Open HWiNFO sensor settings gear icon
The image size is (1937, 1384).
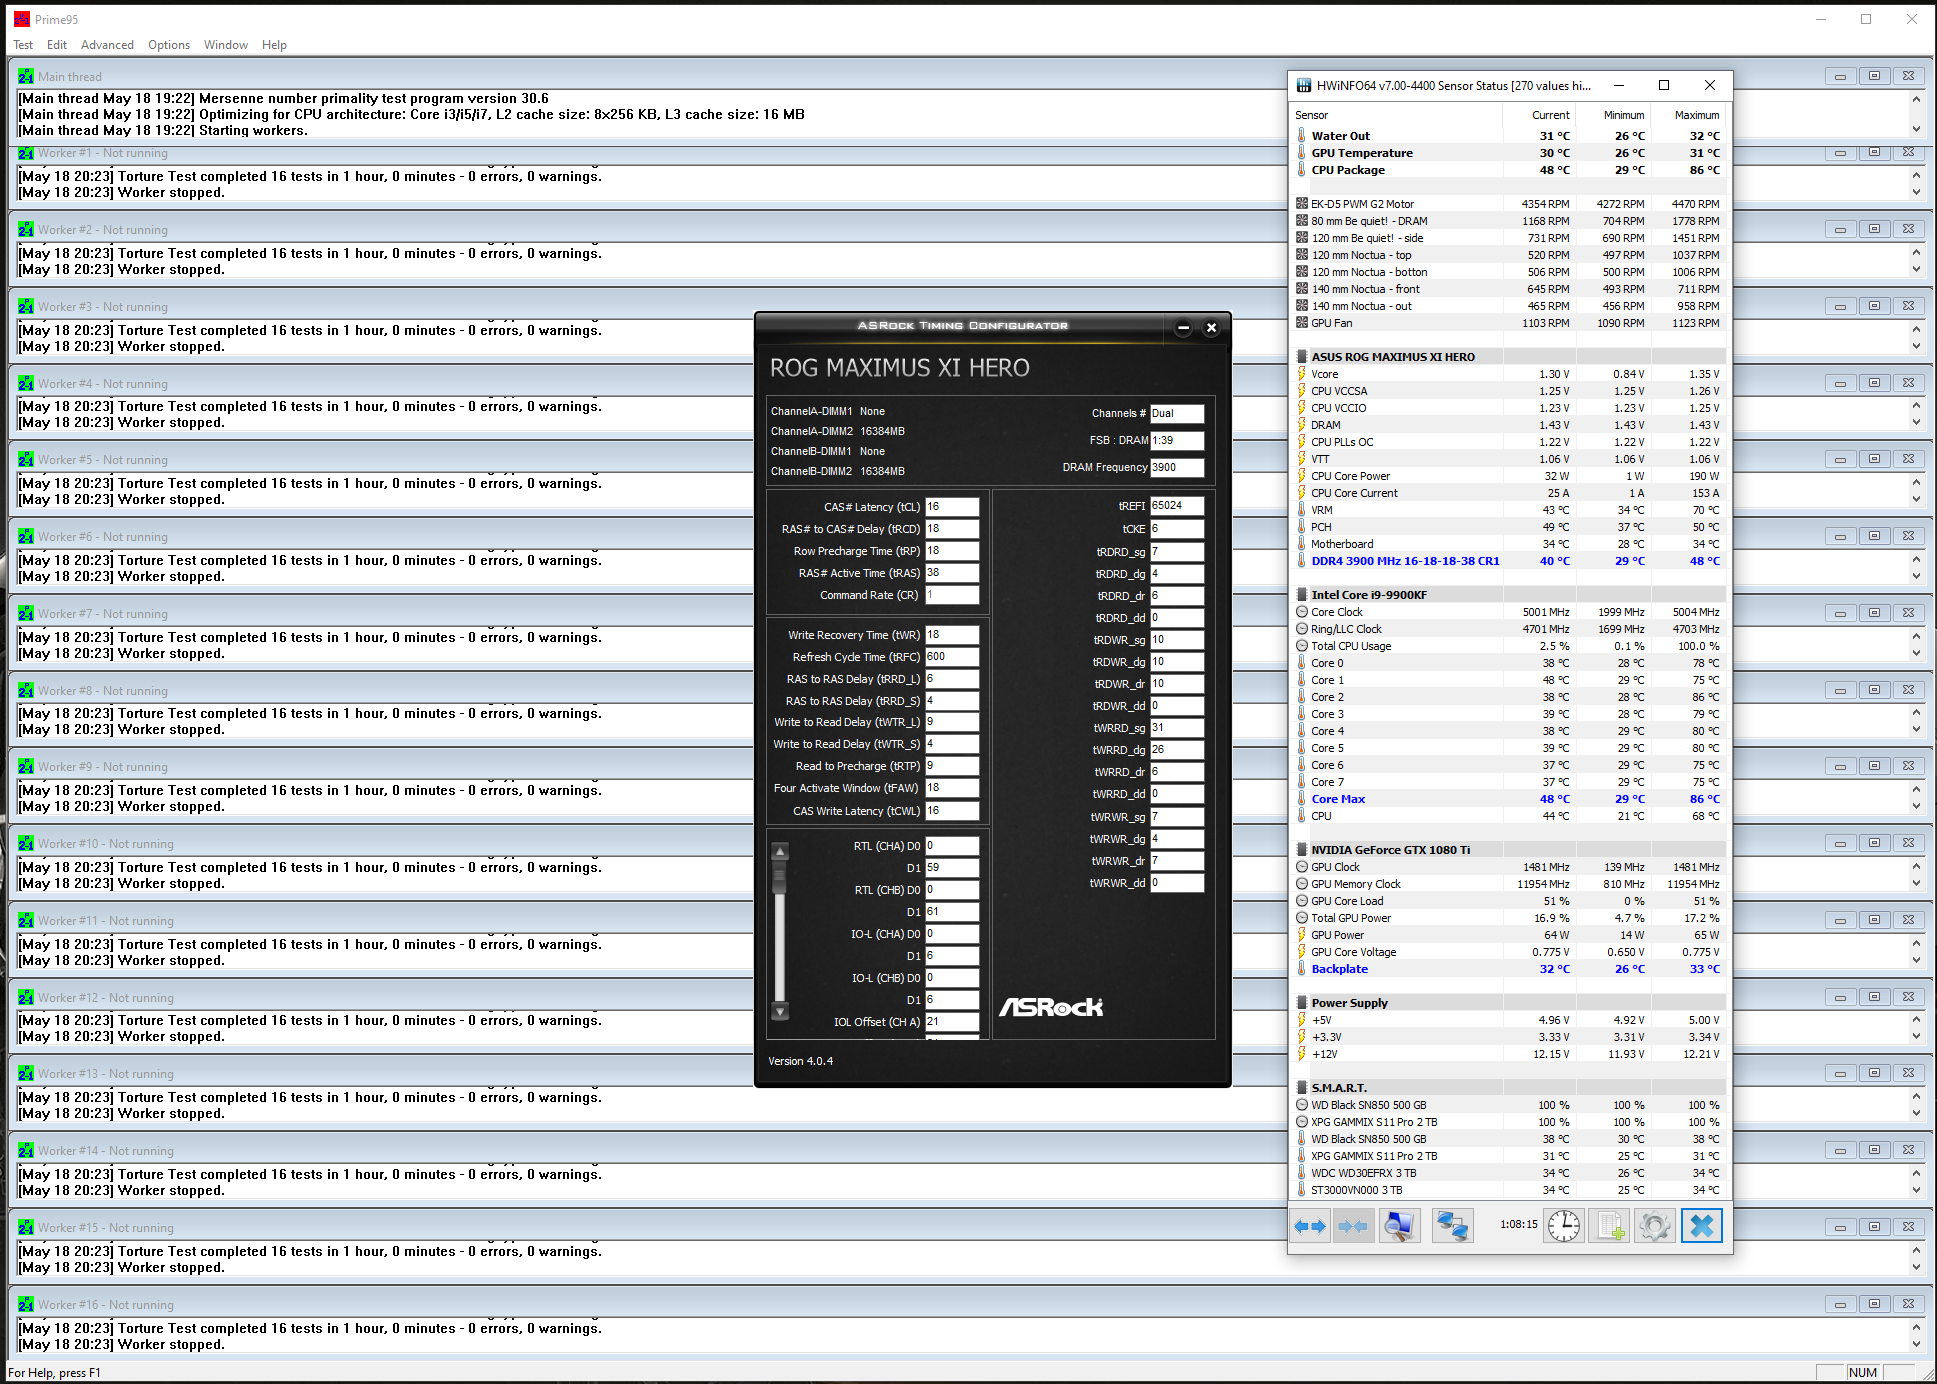pyautogui.click(x=1655, y=1226)
